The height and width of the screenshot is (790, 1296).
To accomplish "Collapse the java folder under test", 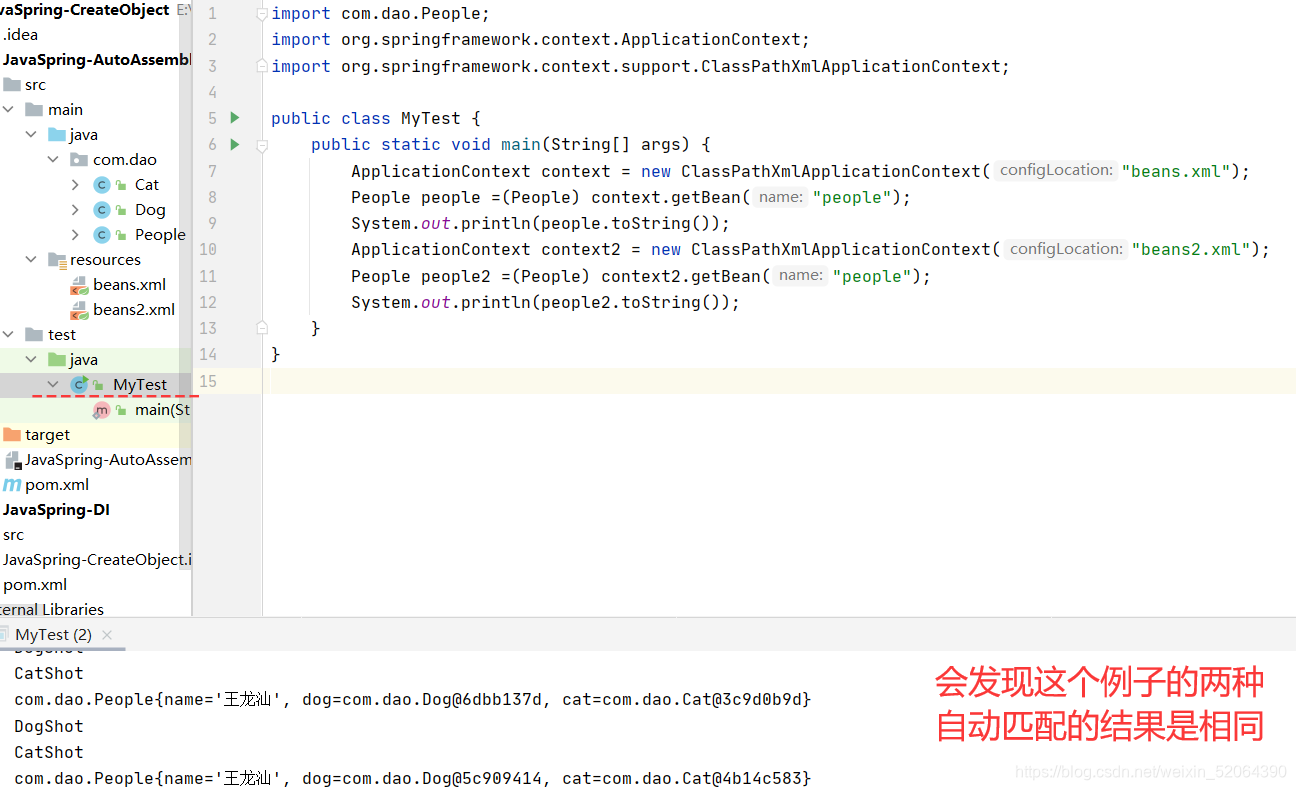I will pos(31,359).
